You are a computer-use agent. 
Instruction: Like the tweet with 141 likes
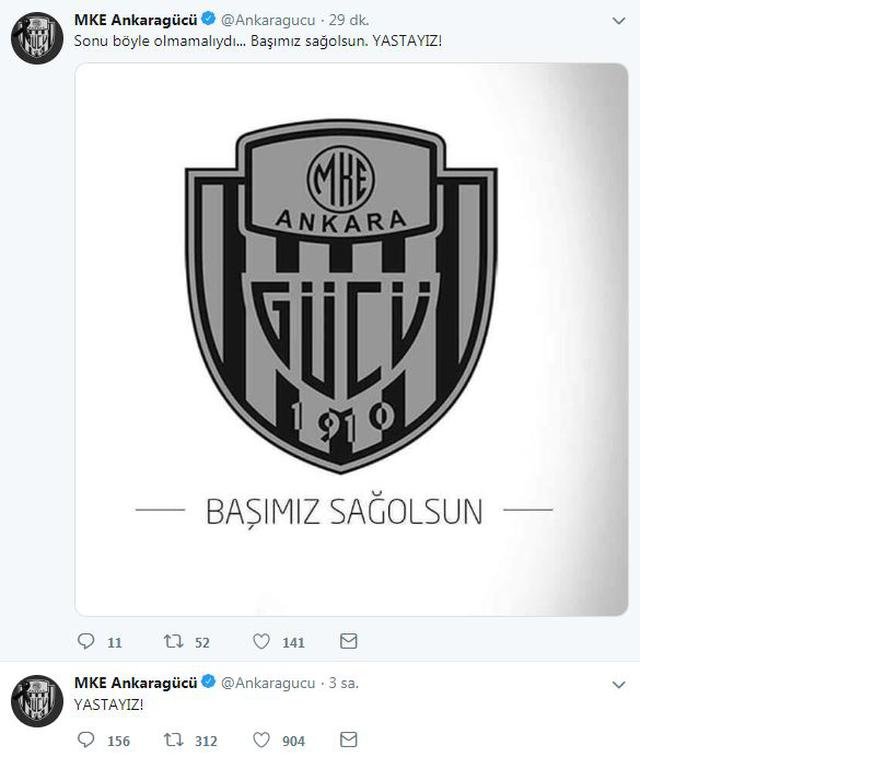point(262,641)
